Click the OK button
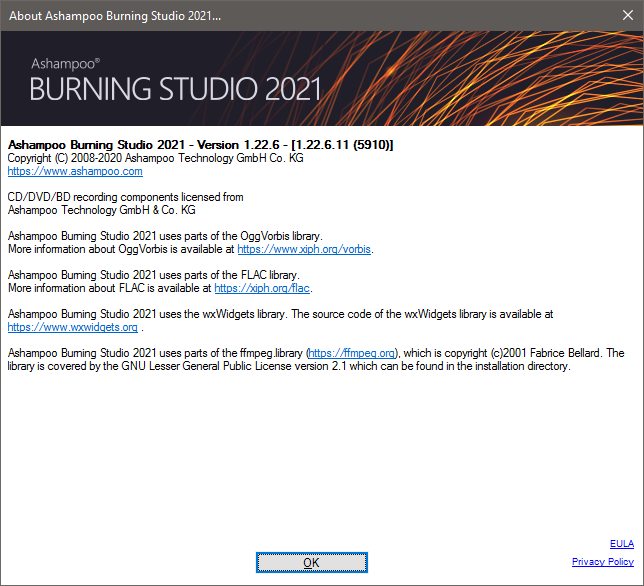 [311, 562]
